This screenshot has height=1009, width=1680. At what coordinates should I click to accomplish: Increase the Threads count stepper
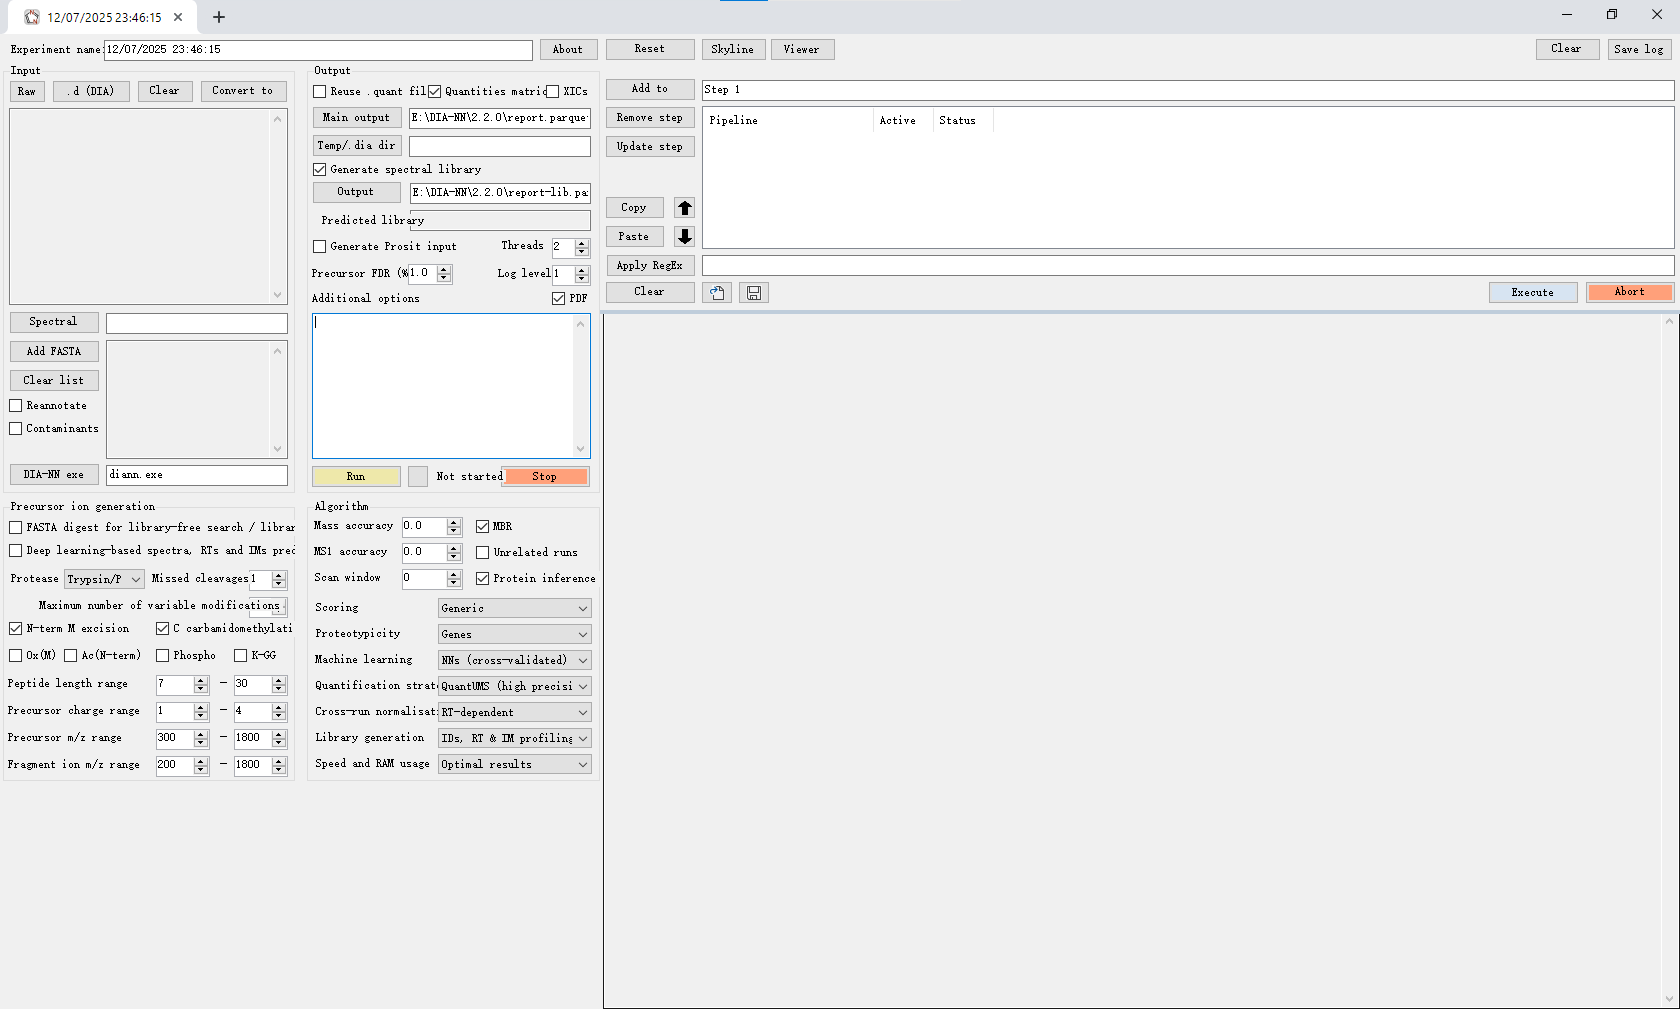pyautogui.click(x=582, y=242)
